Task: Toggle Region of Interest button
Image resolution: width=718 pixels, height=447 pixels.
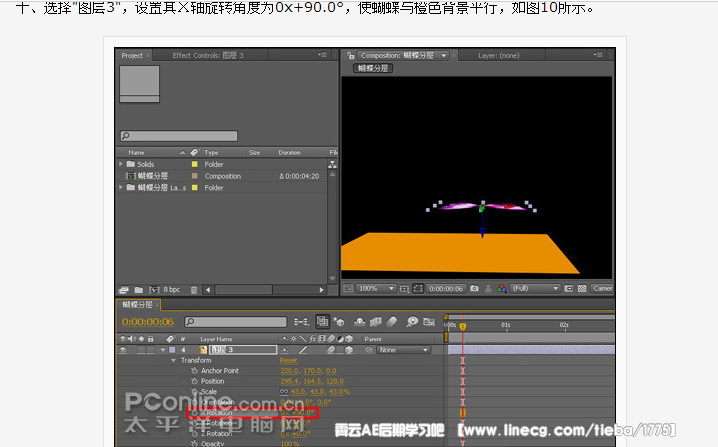Action: tap(569, 289)
